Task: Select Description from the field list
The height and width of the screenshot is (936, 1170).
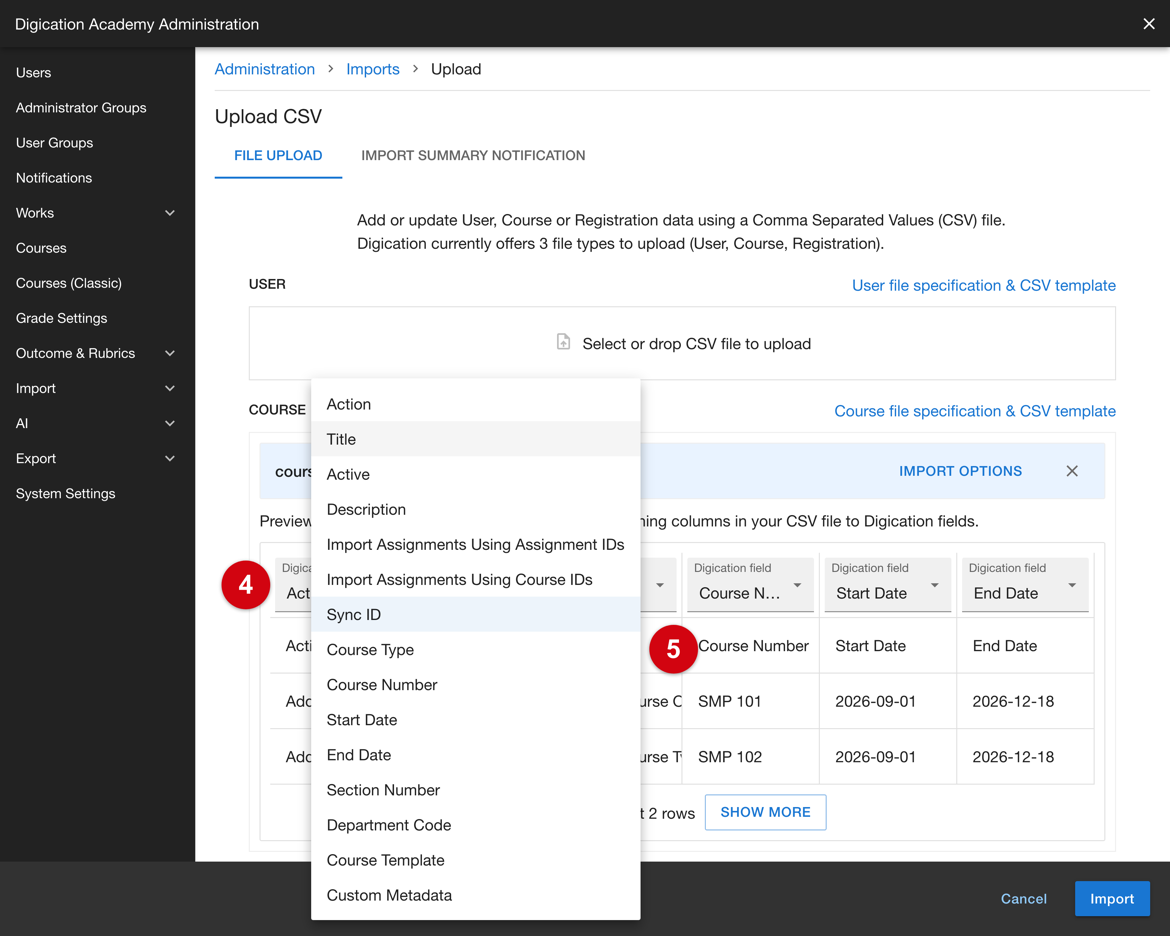Action: tap(475, 509)
